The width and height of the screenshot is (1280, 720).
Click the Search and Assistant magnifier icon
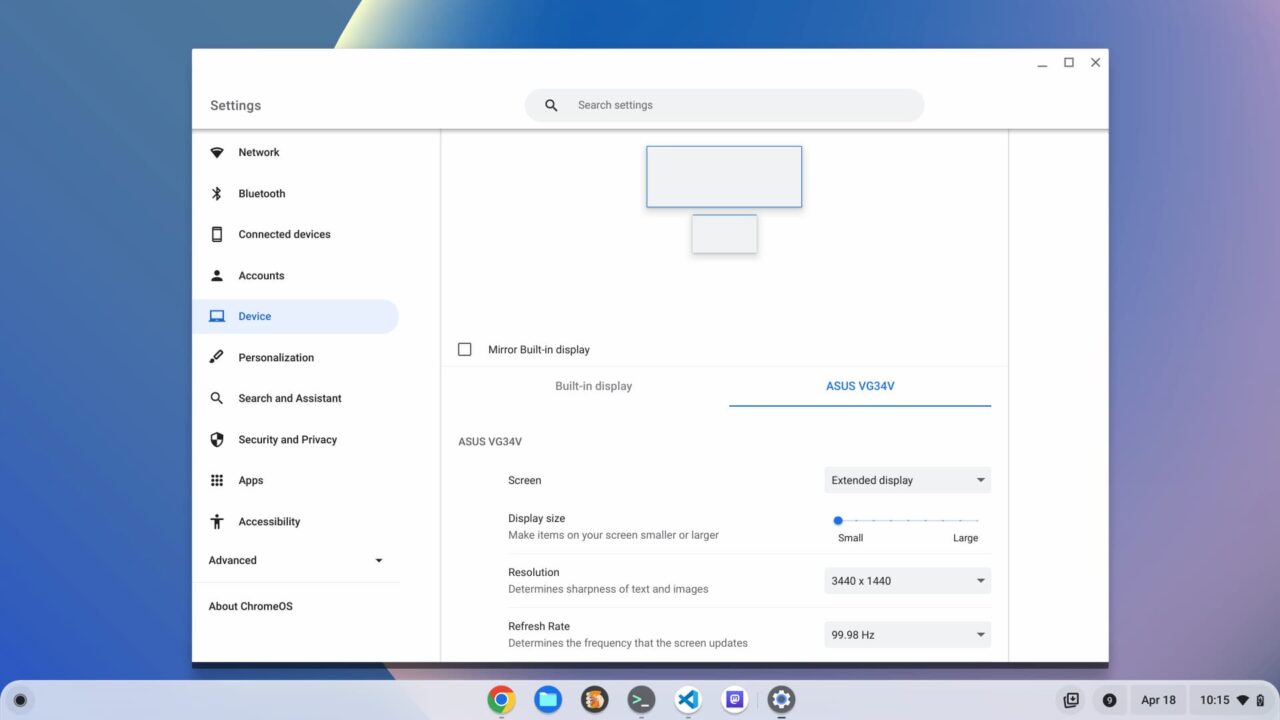(217, 398)
